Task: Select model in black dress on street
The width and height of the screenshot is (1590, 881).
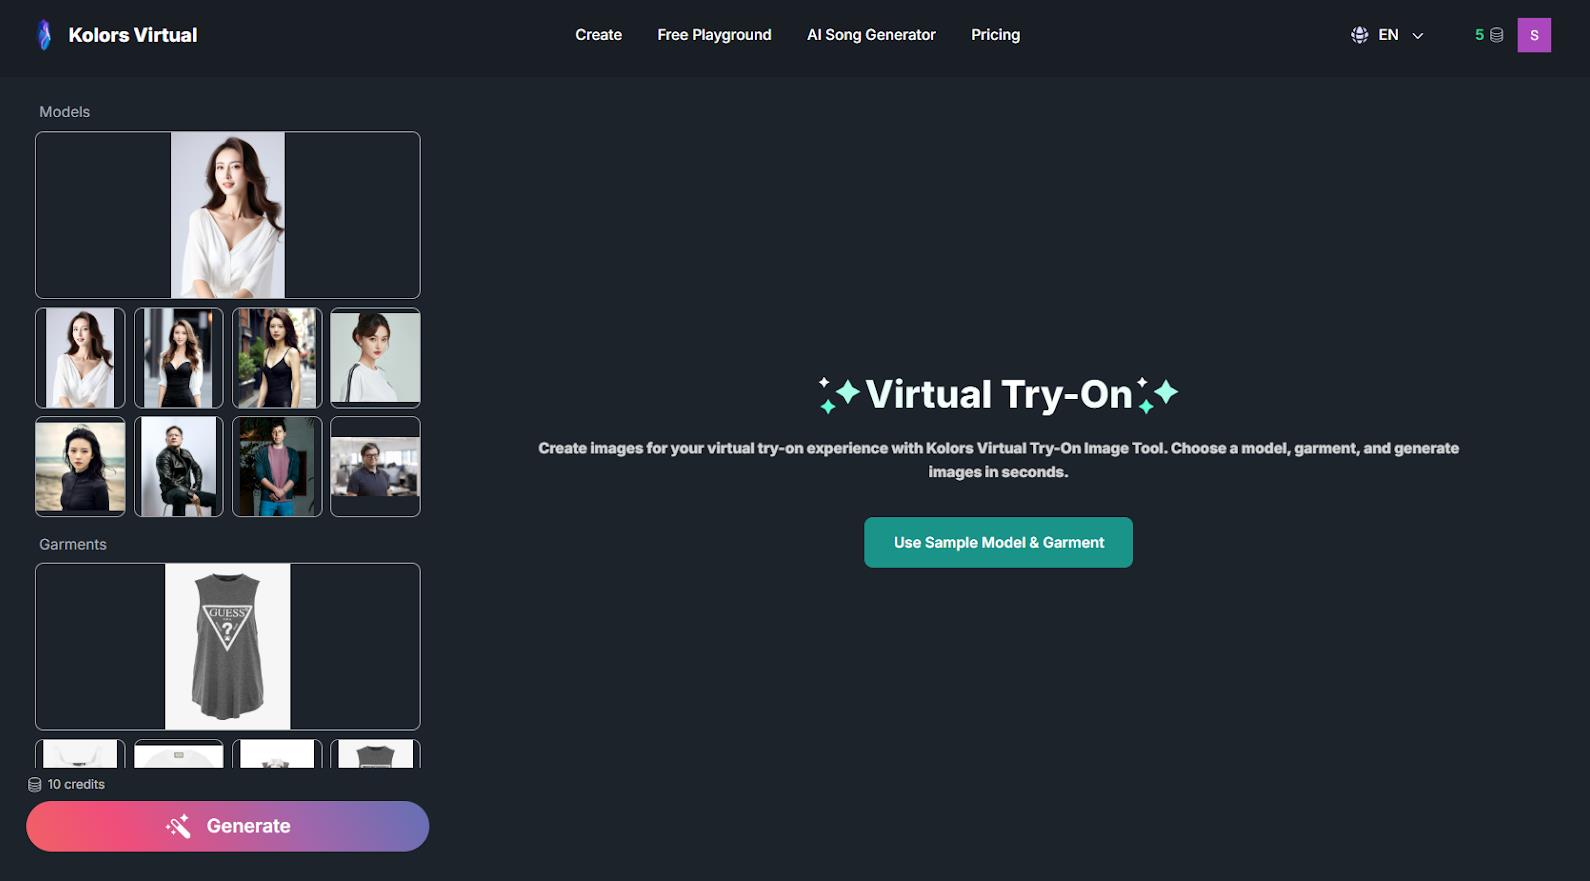Action: pyautogui.click(x=179, y=358)
